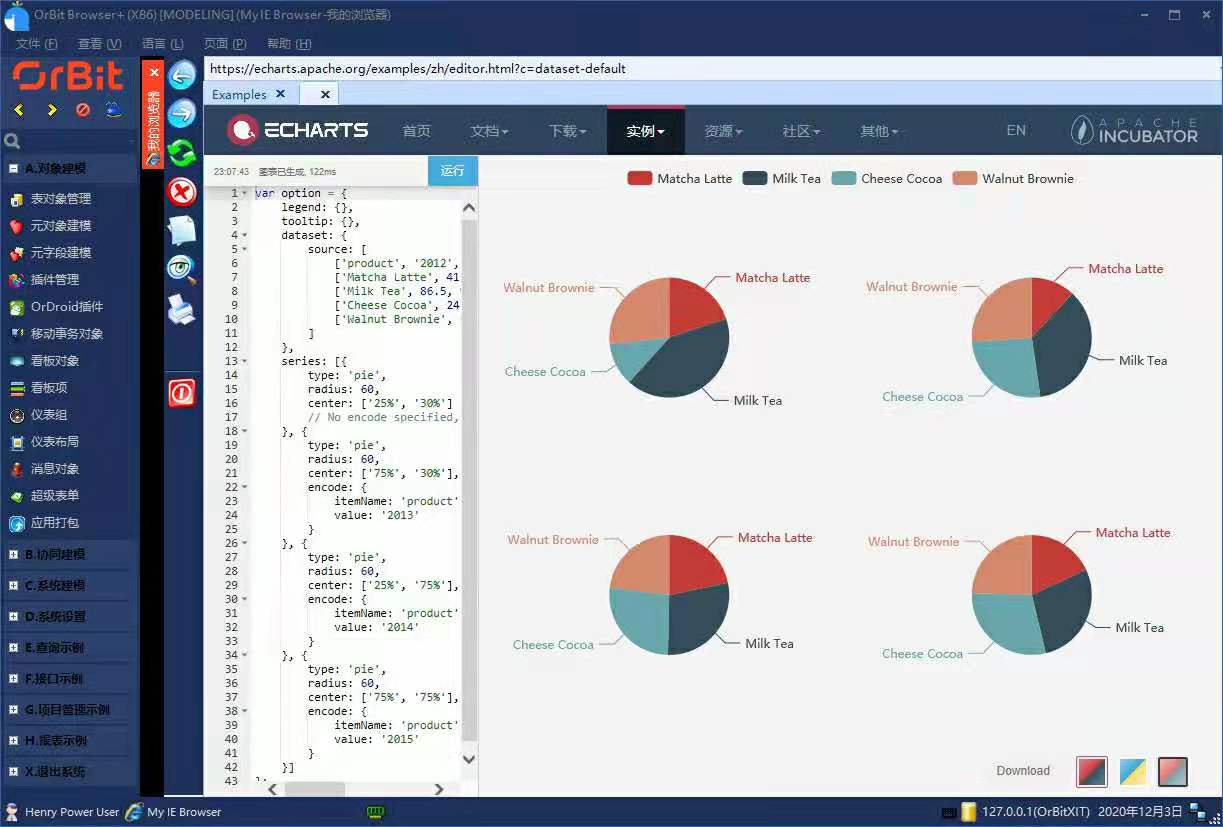The height and width of the screenshot is (827, 1223).
Task: Click the blue forward arrow browser icon
Action: click(182, 113)
